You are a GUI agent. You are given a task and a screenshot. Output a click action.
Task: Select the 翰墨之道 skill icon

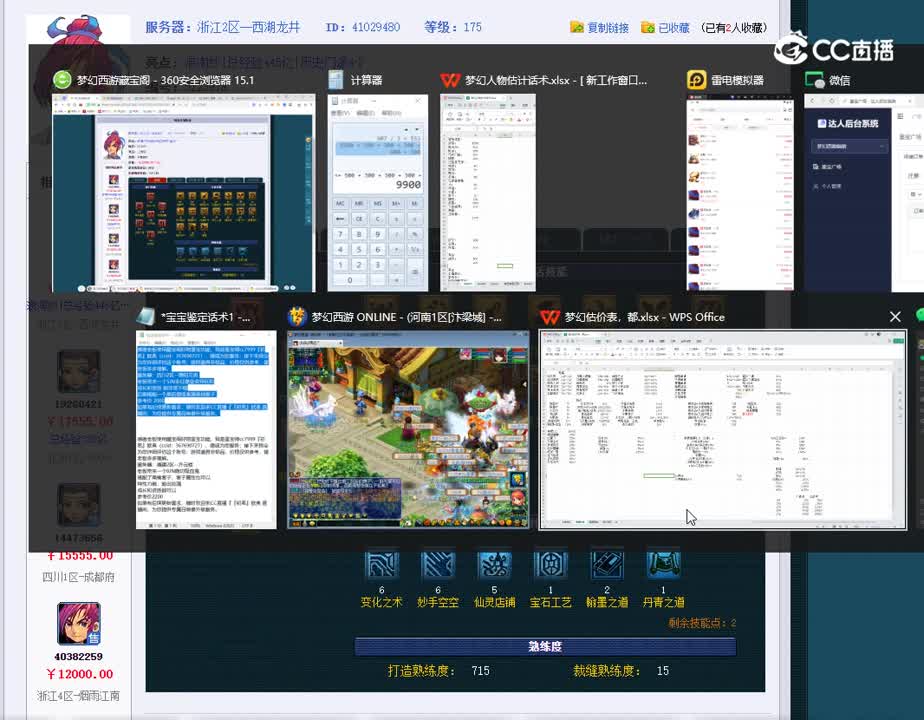point(607,564)
